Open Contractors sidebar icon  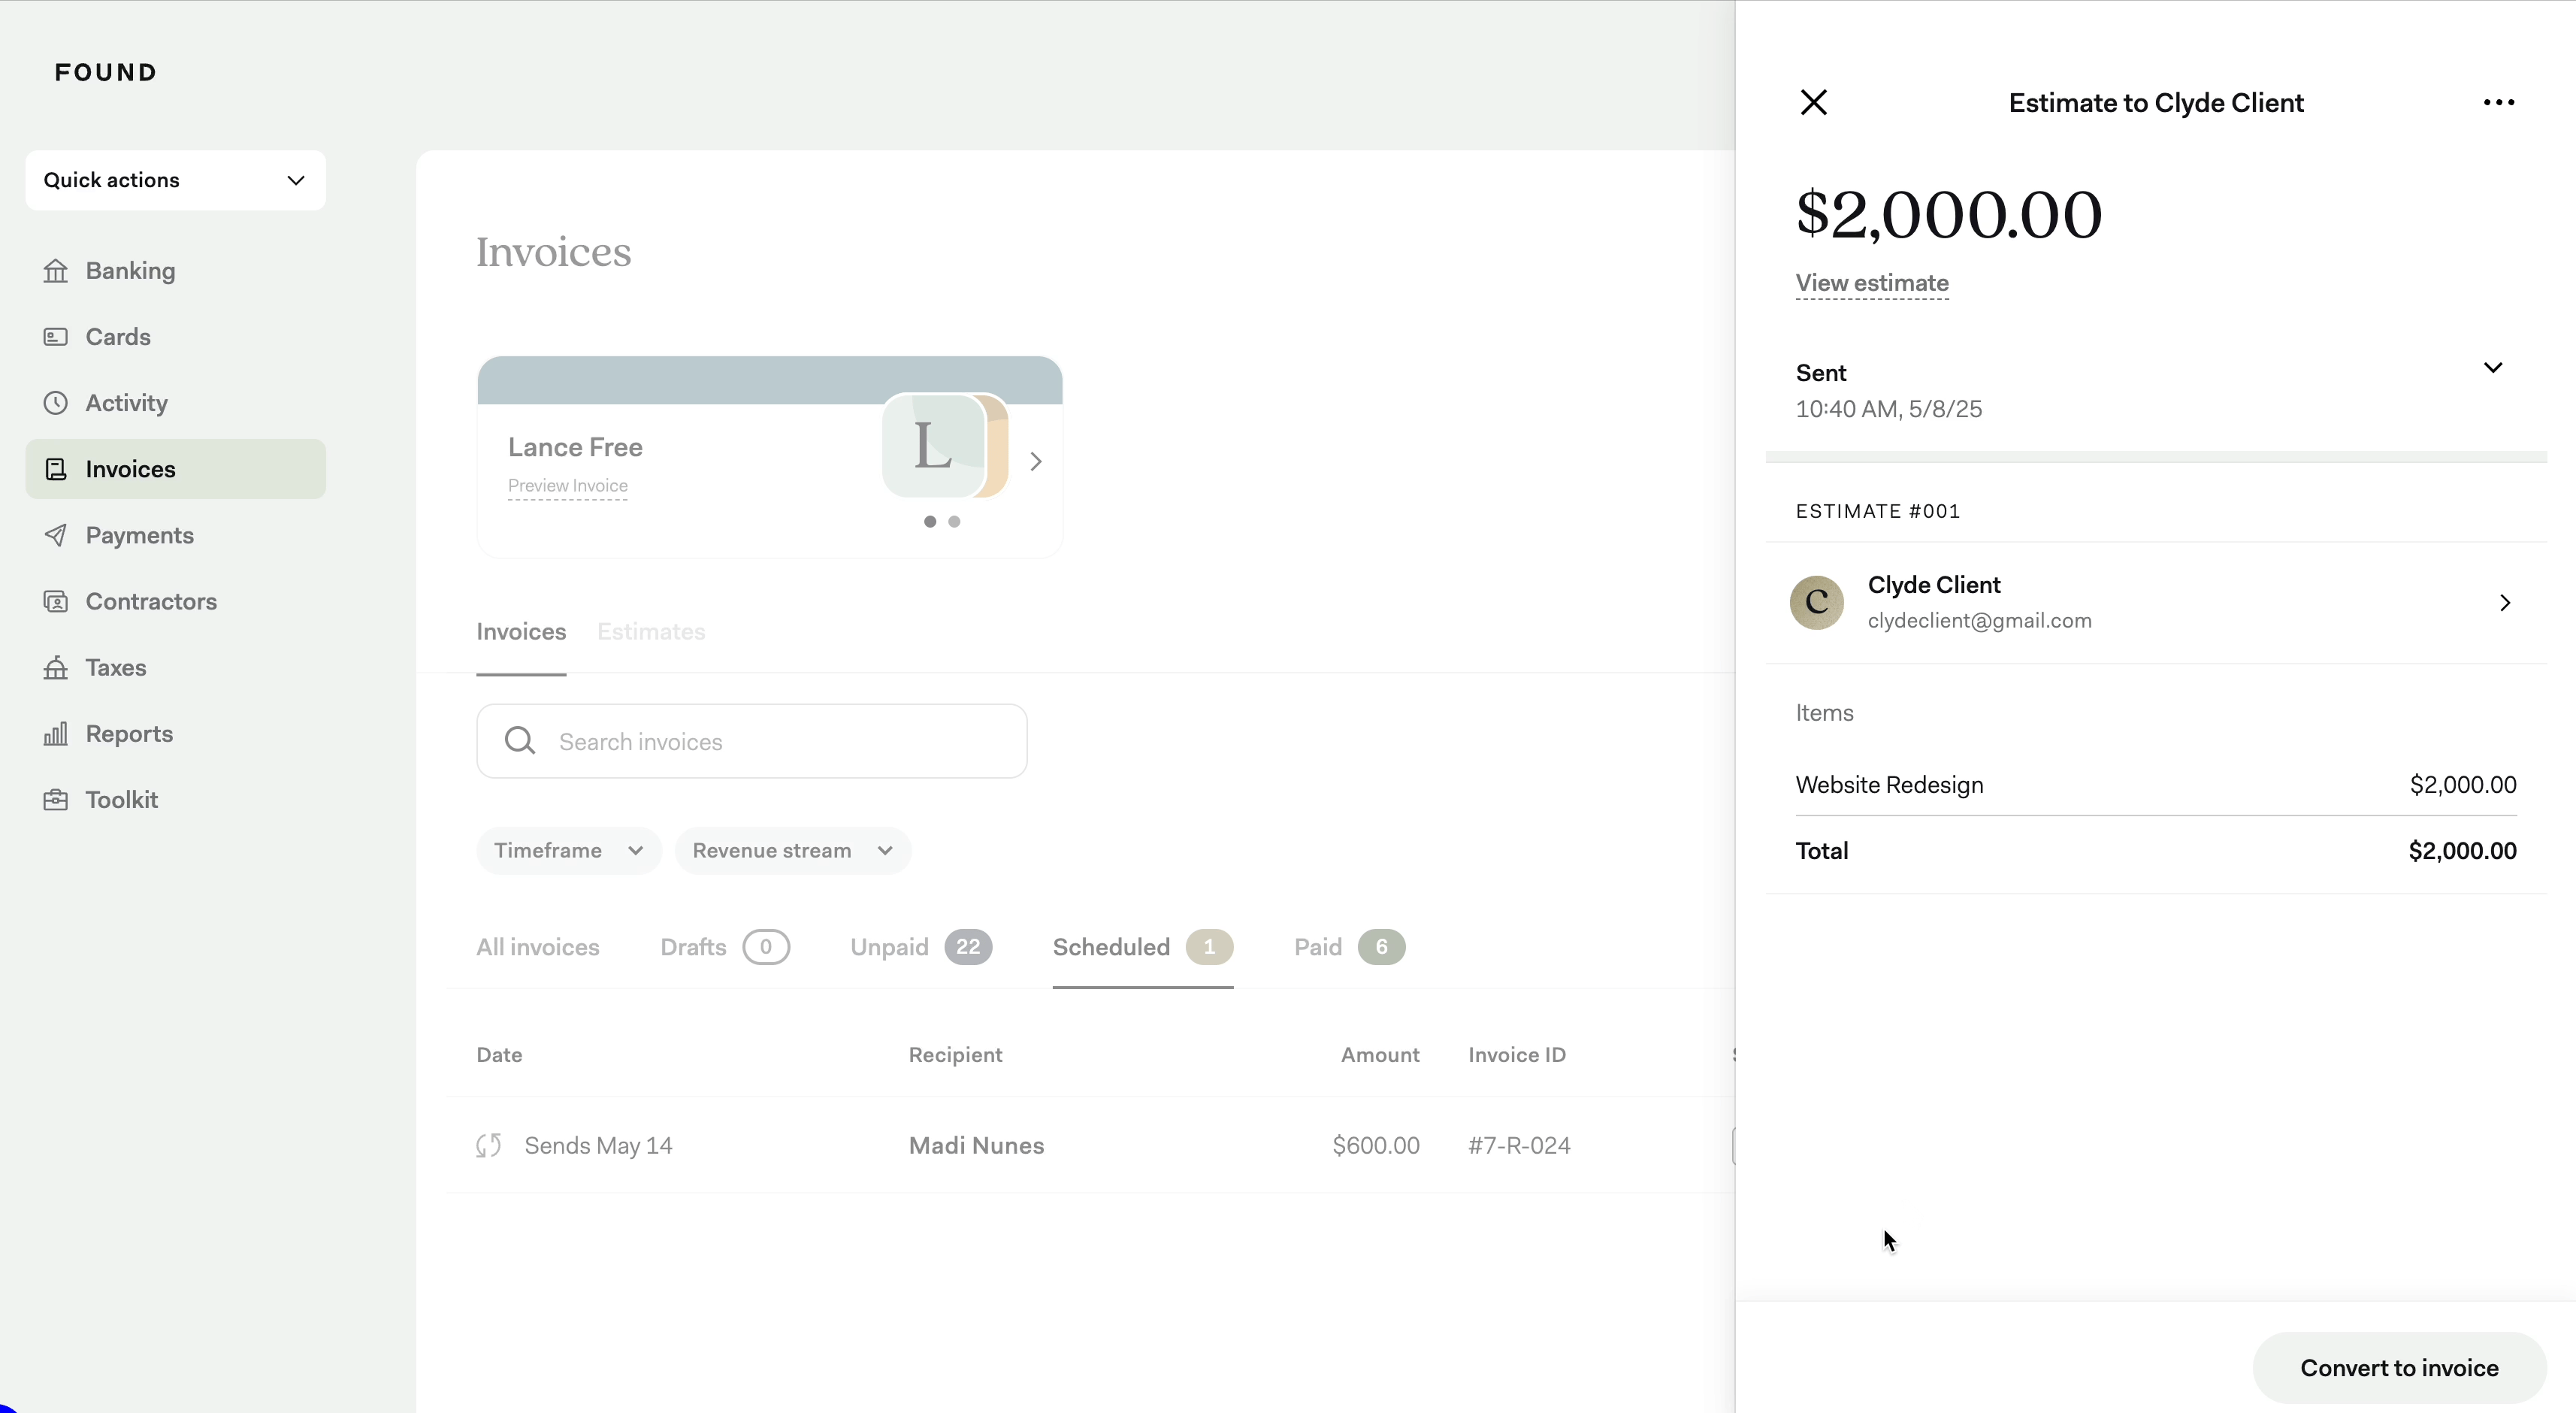56,601
